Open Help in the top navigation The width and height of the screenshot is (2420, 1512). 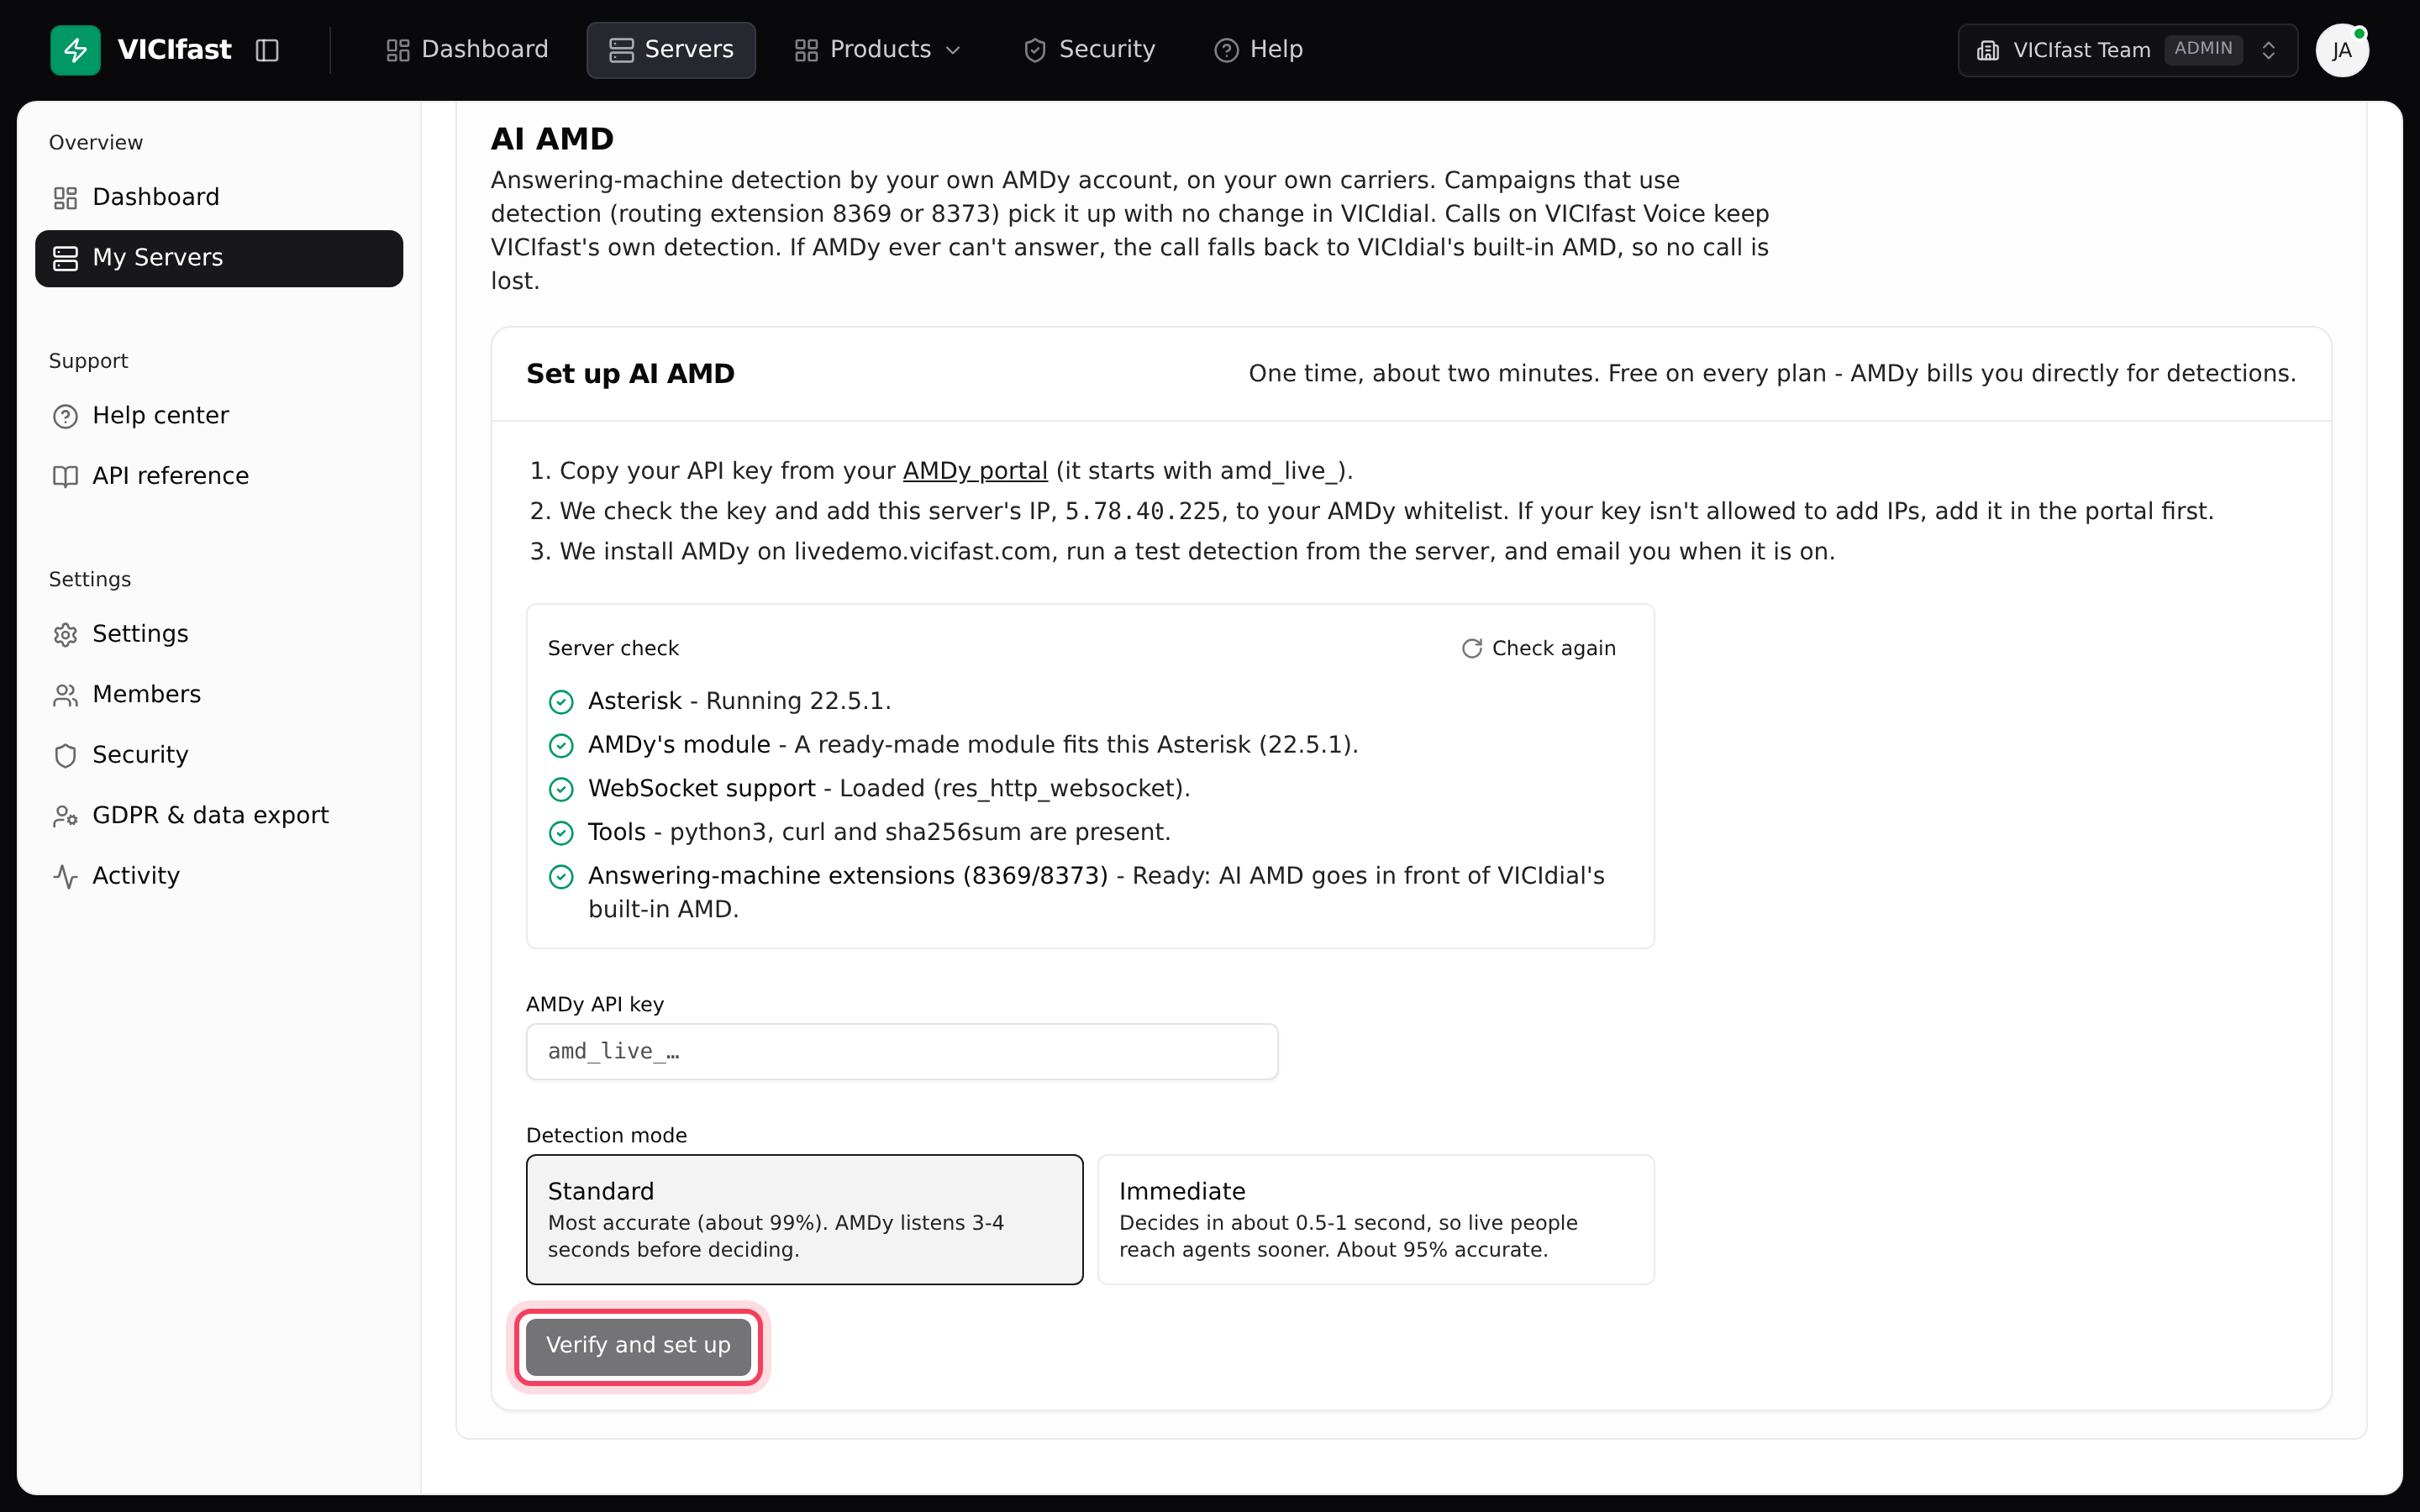pos(1258,50)
